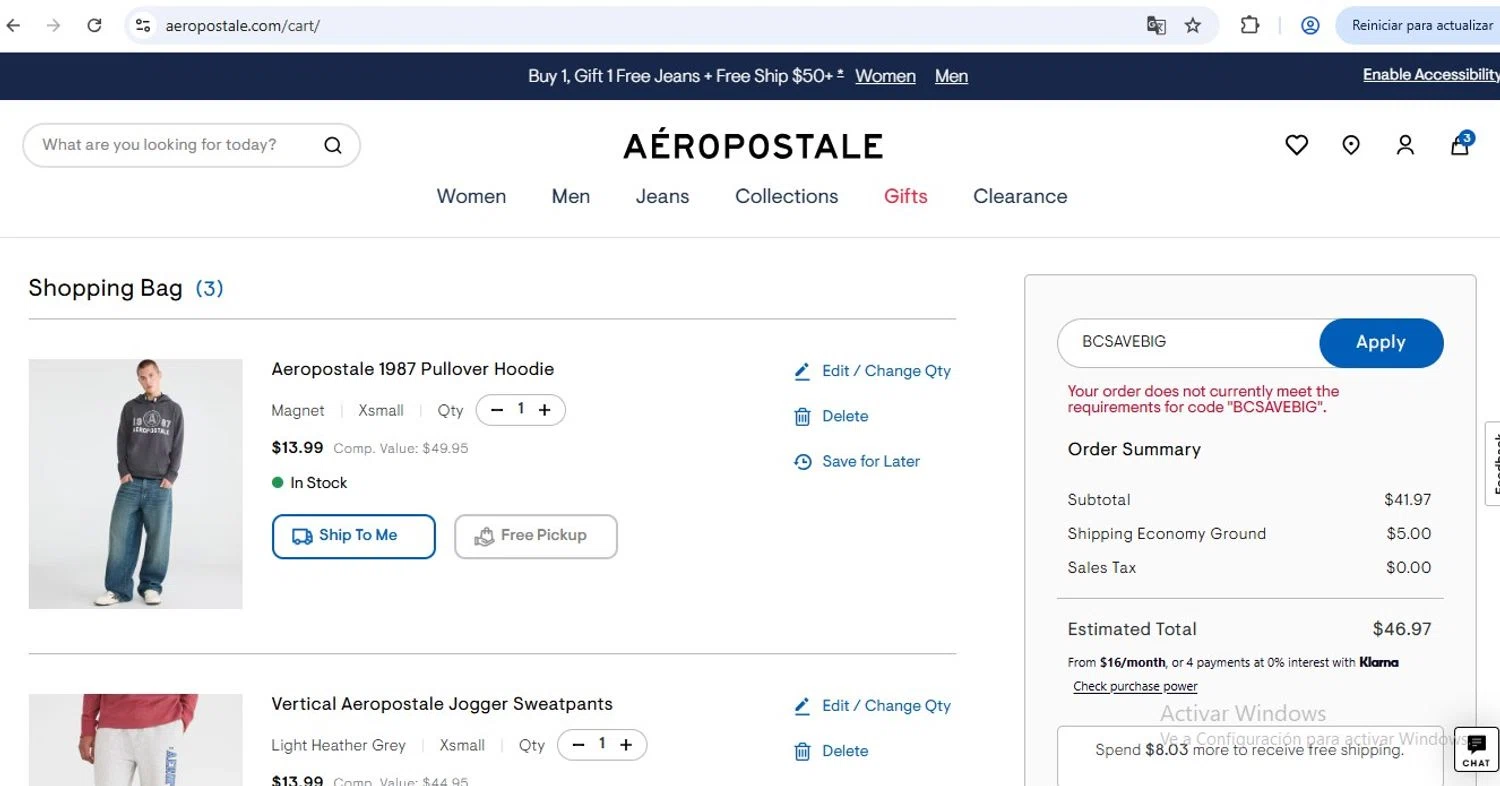1500x786 pixels.
Task: Click the trash icon for jogger sweatpants
Action: pos(802,751)
